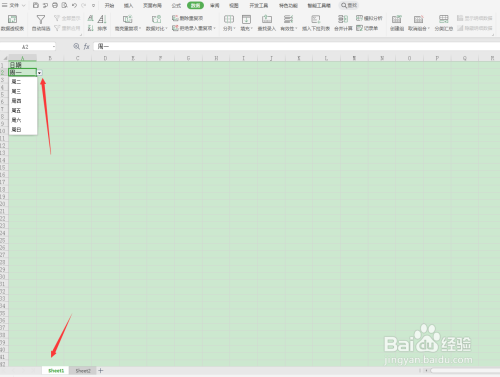Image resolution: width=500 pixels, height=377 pixels.
Task: Select the Sheet1 tab
Action: (56, 371)
